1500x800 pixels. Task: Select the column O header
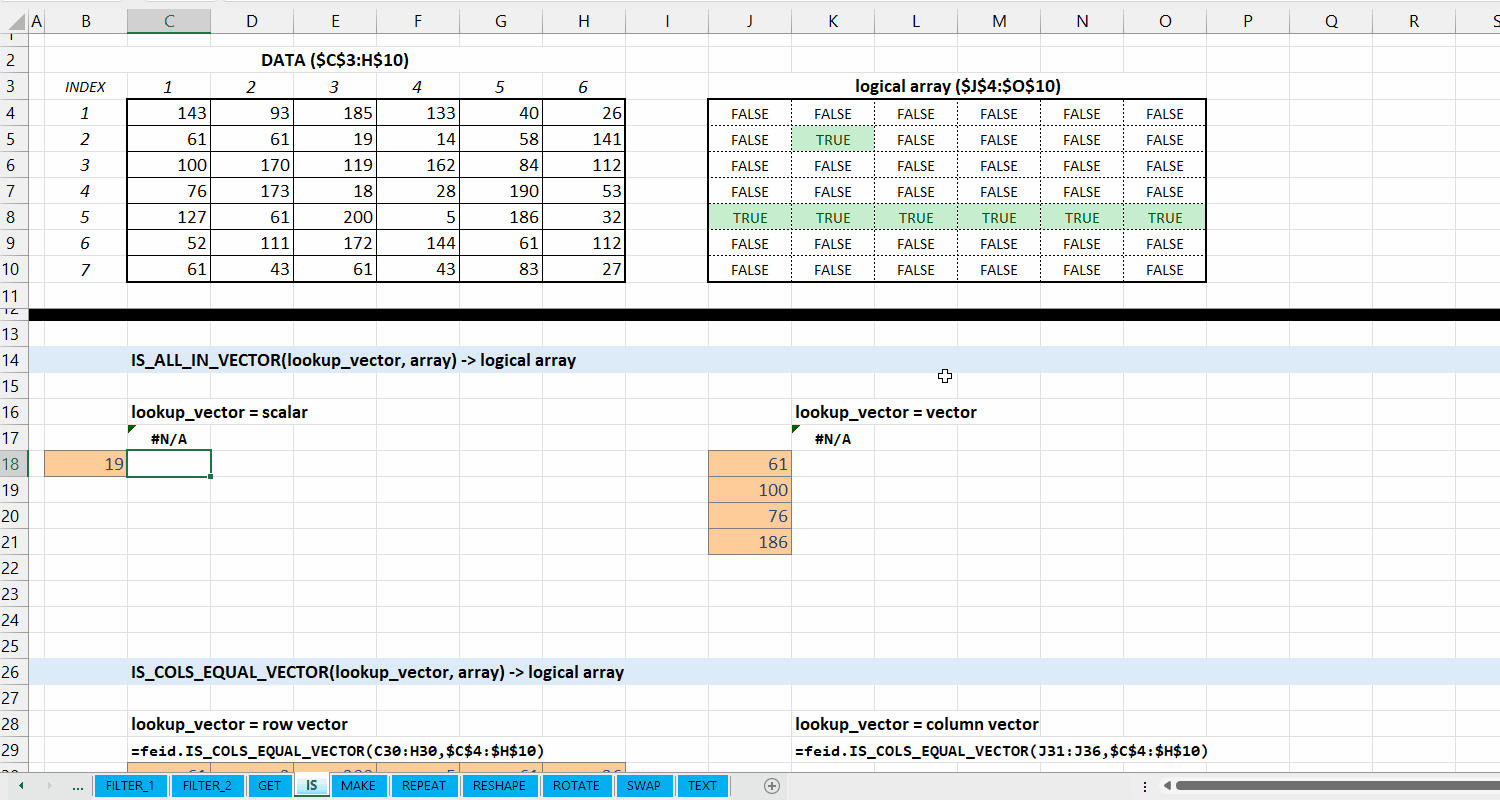[x=1165, y=21]
